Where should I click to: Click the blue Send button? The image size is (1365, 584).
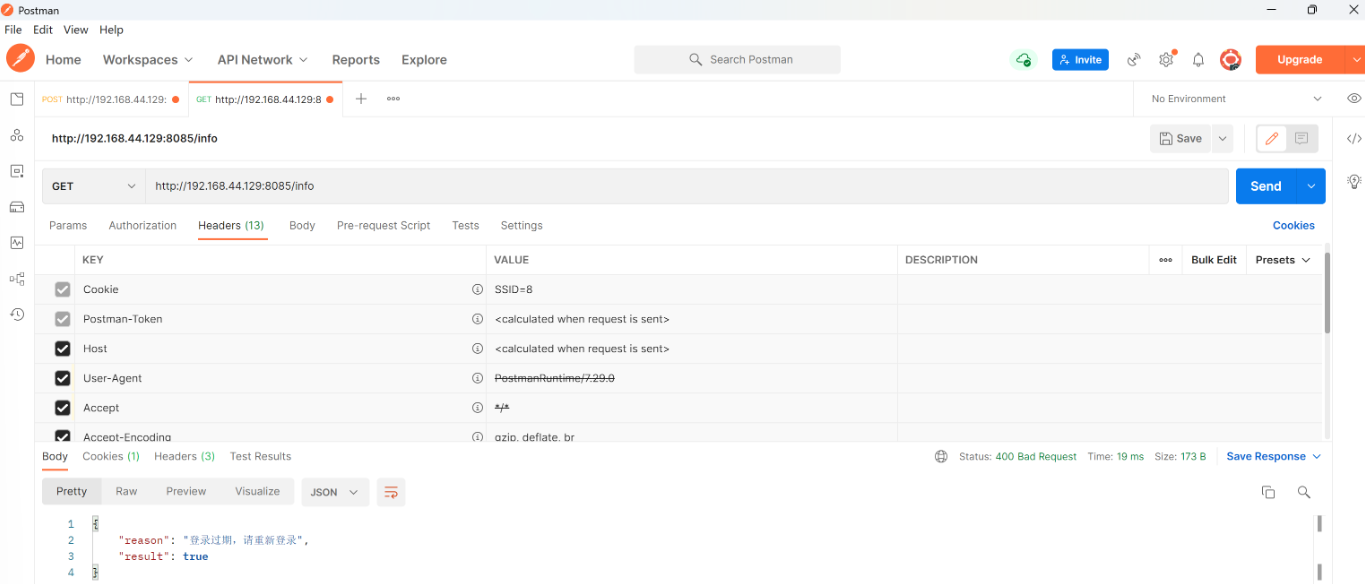point(1266,186)
